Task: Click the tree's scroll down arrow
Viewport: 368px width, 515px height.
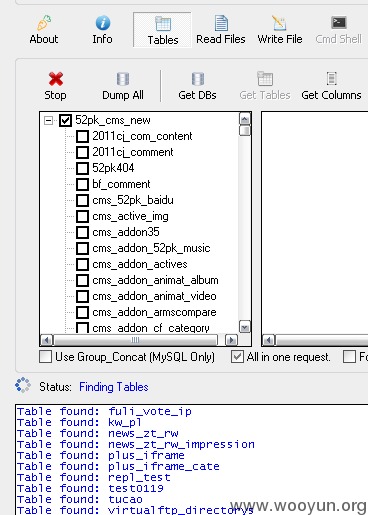Action: [x=245, y=327]
